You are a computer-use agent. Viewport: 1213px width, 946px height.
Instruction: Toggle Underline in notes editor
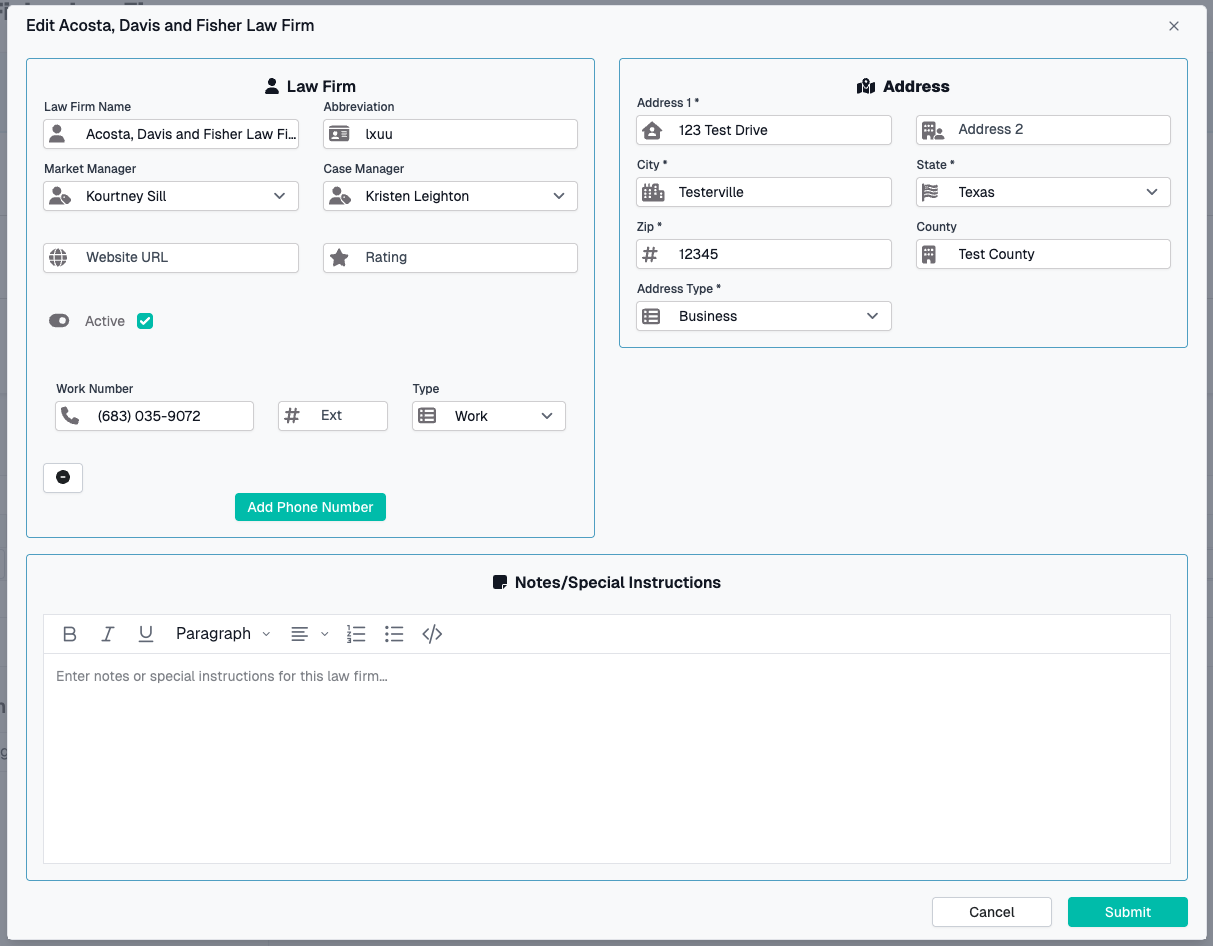point(146,634)
